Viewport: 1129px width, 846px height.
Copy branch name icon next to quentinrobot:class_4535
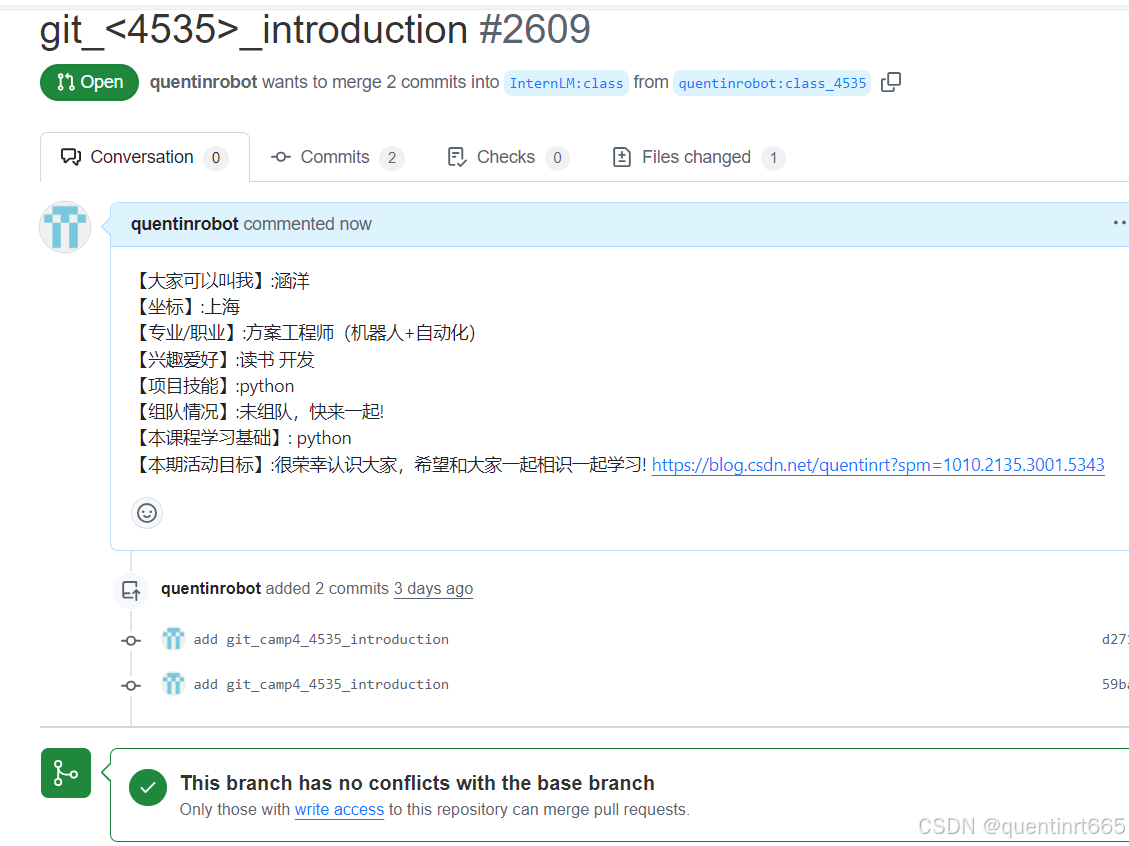[x=891, y=82]
